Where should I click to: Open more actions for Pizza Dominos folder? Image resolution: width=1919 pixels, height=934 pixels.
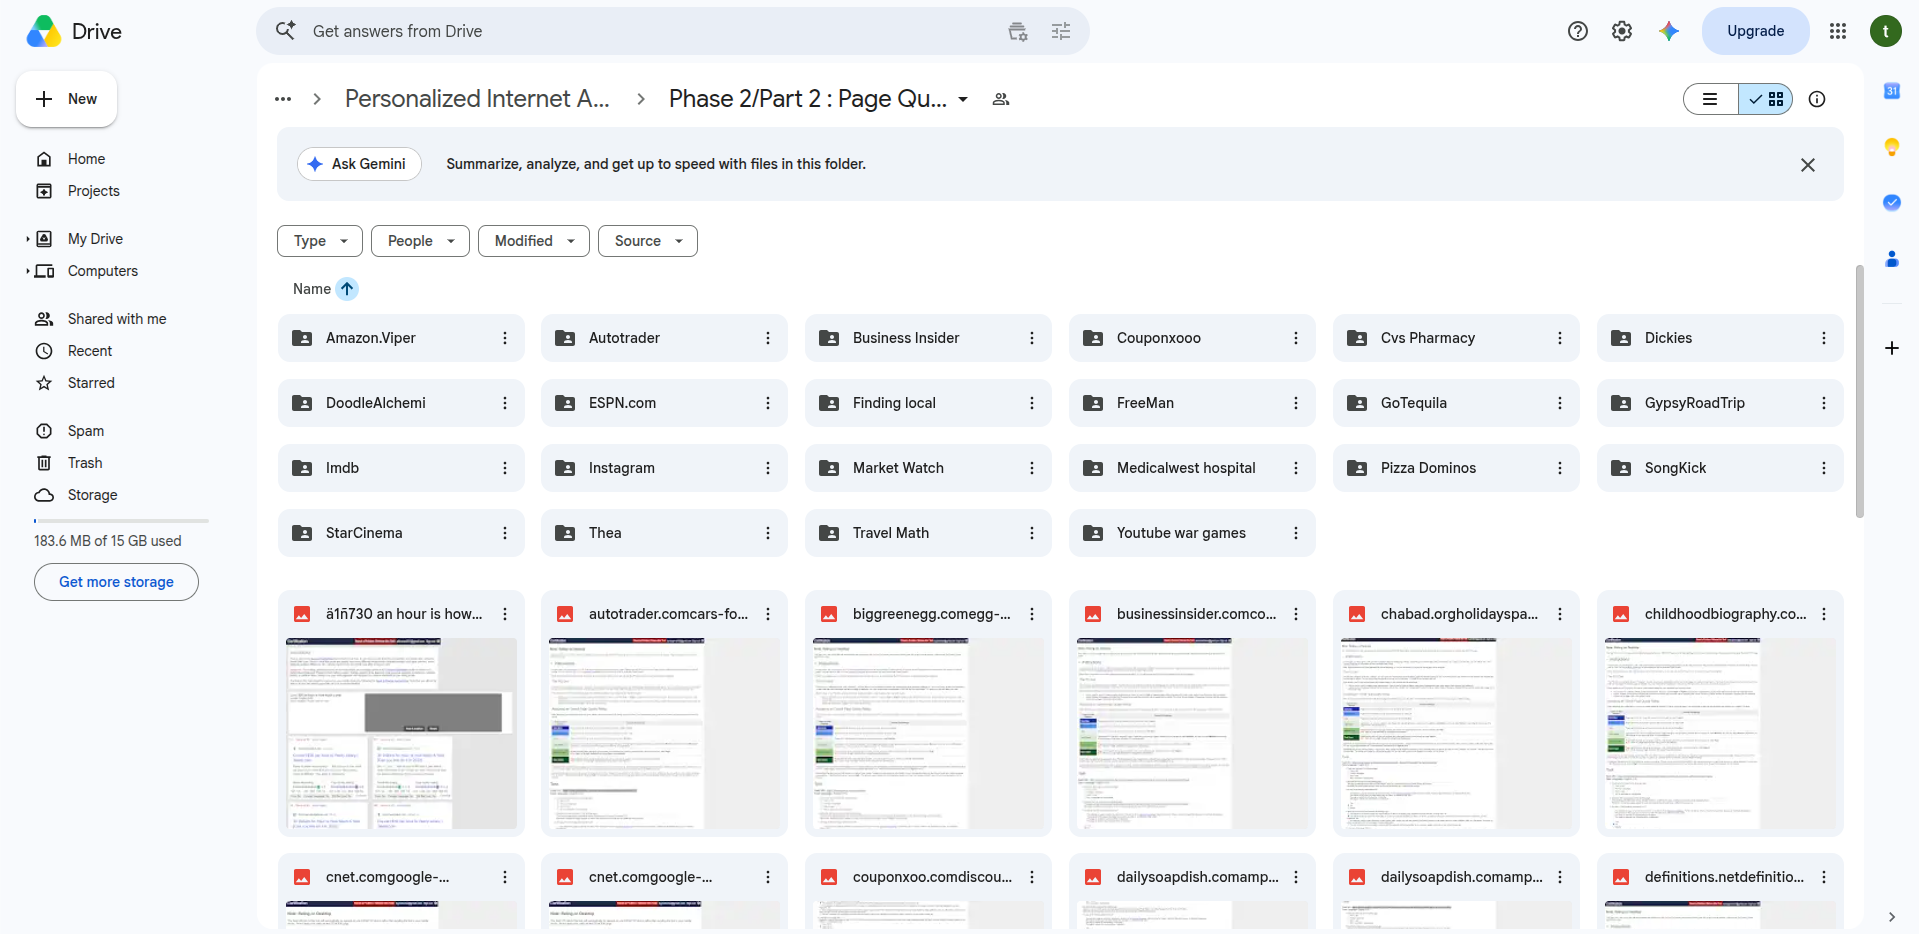(1560, 468)
